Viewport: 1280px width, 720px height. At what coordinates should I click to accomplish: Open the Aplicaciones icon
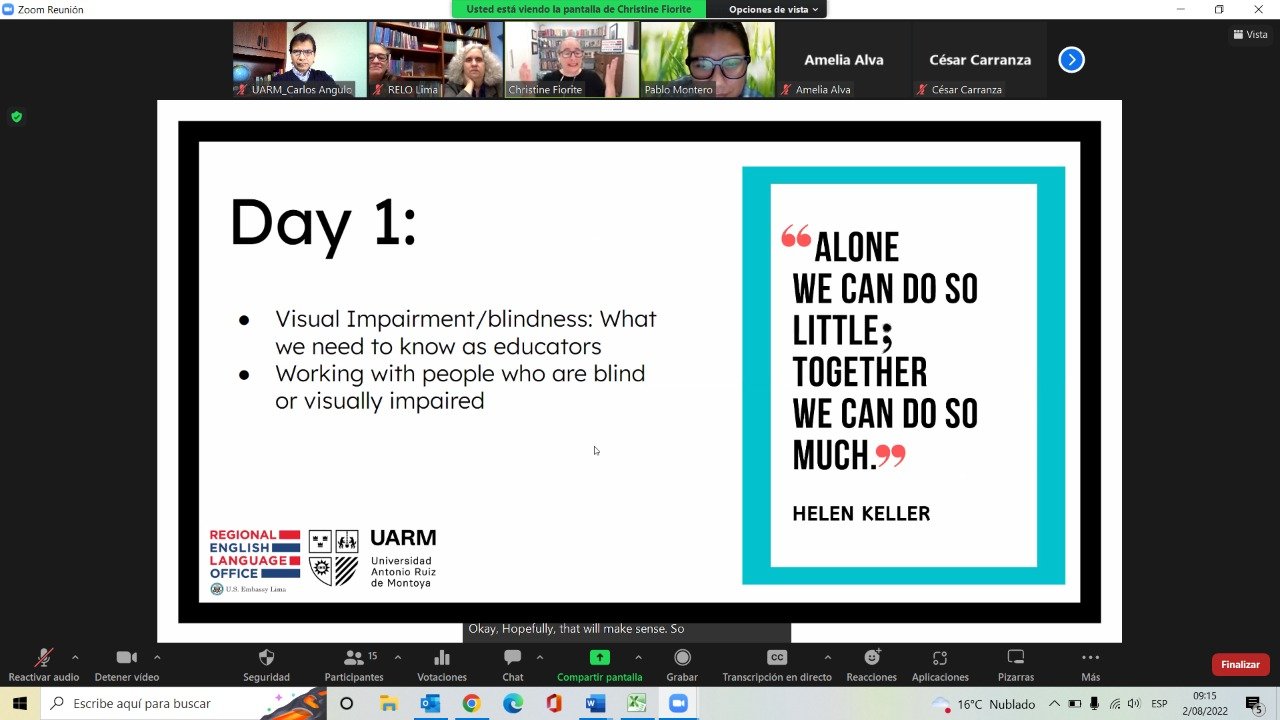tap(939, 658)
